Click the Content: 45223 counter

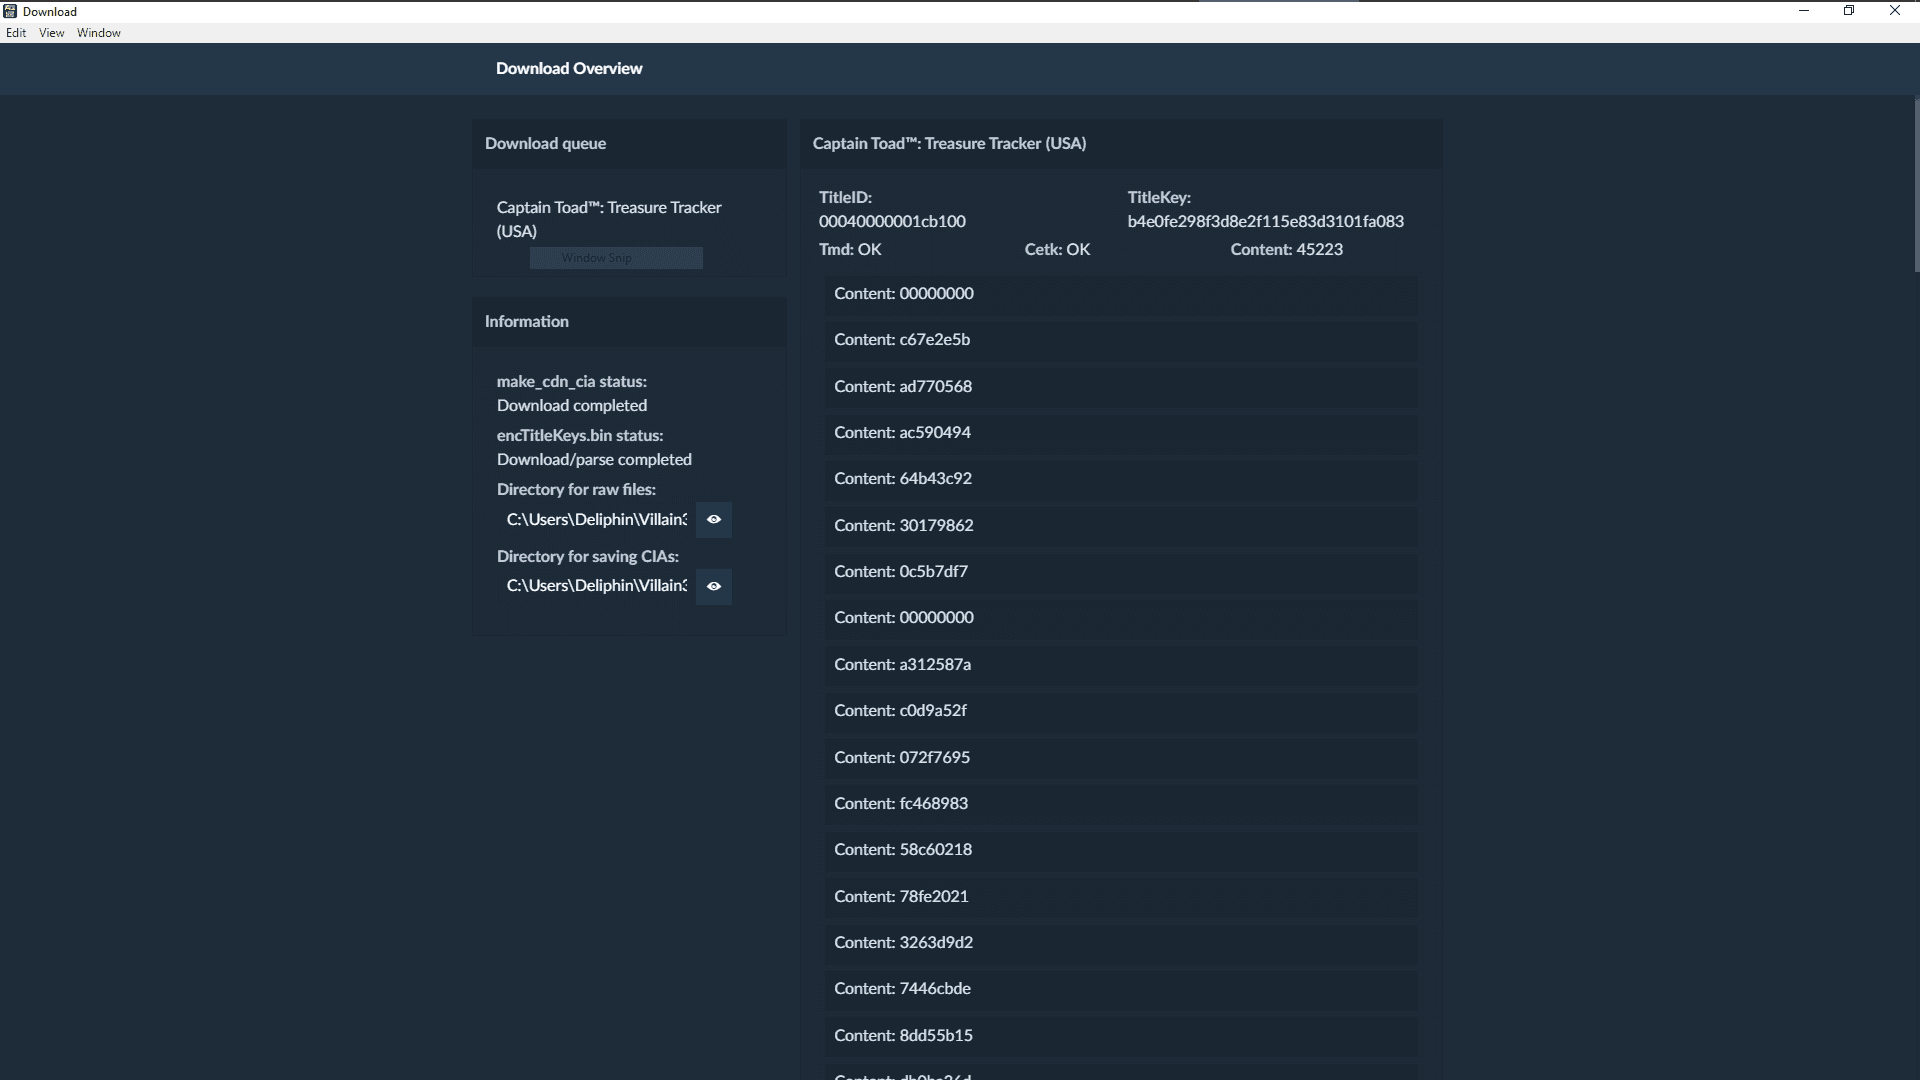tap(1286, 250)
